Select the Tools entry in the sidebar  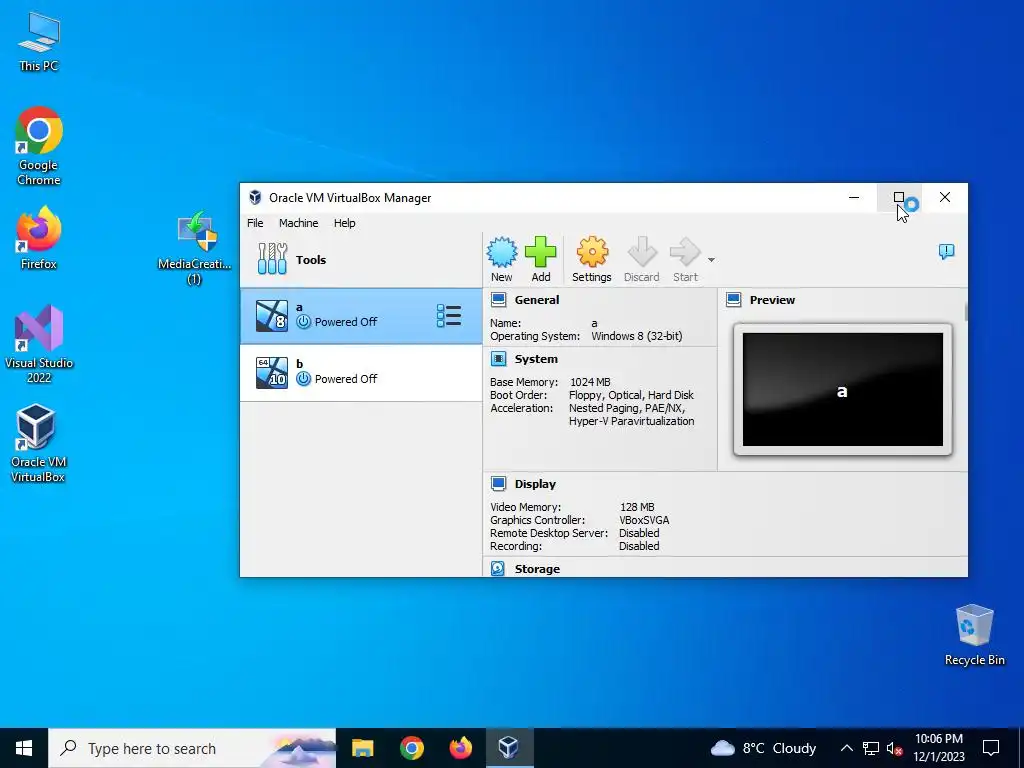point(361,260)
